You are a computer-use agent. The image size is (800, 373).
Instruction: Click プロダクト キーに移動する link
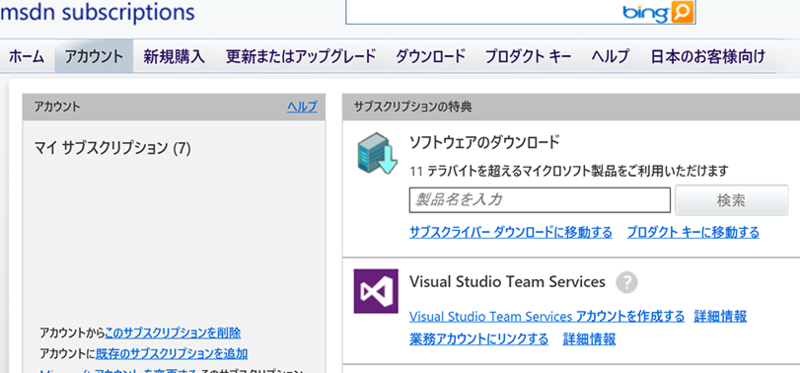coord(693,233)
